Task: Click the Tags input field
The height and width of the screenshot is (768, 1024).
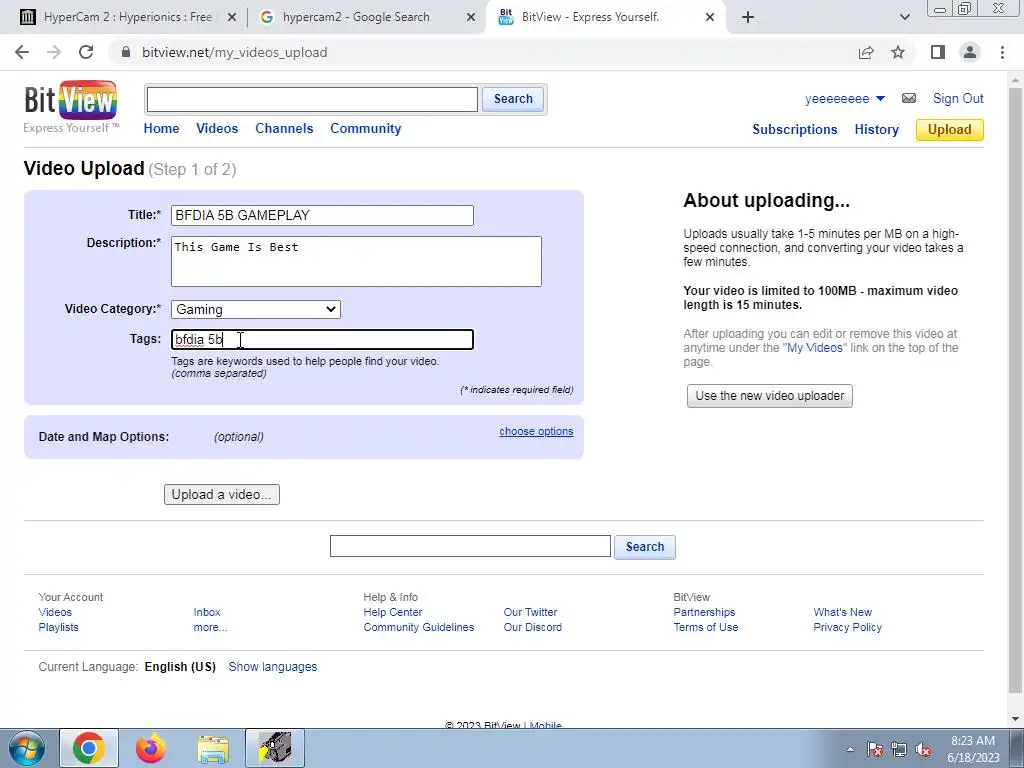Action: pyautogui.click(x=322, y=340)
